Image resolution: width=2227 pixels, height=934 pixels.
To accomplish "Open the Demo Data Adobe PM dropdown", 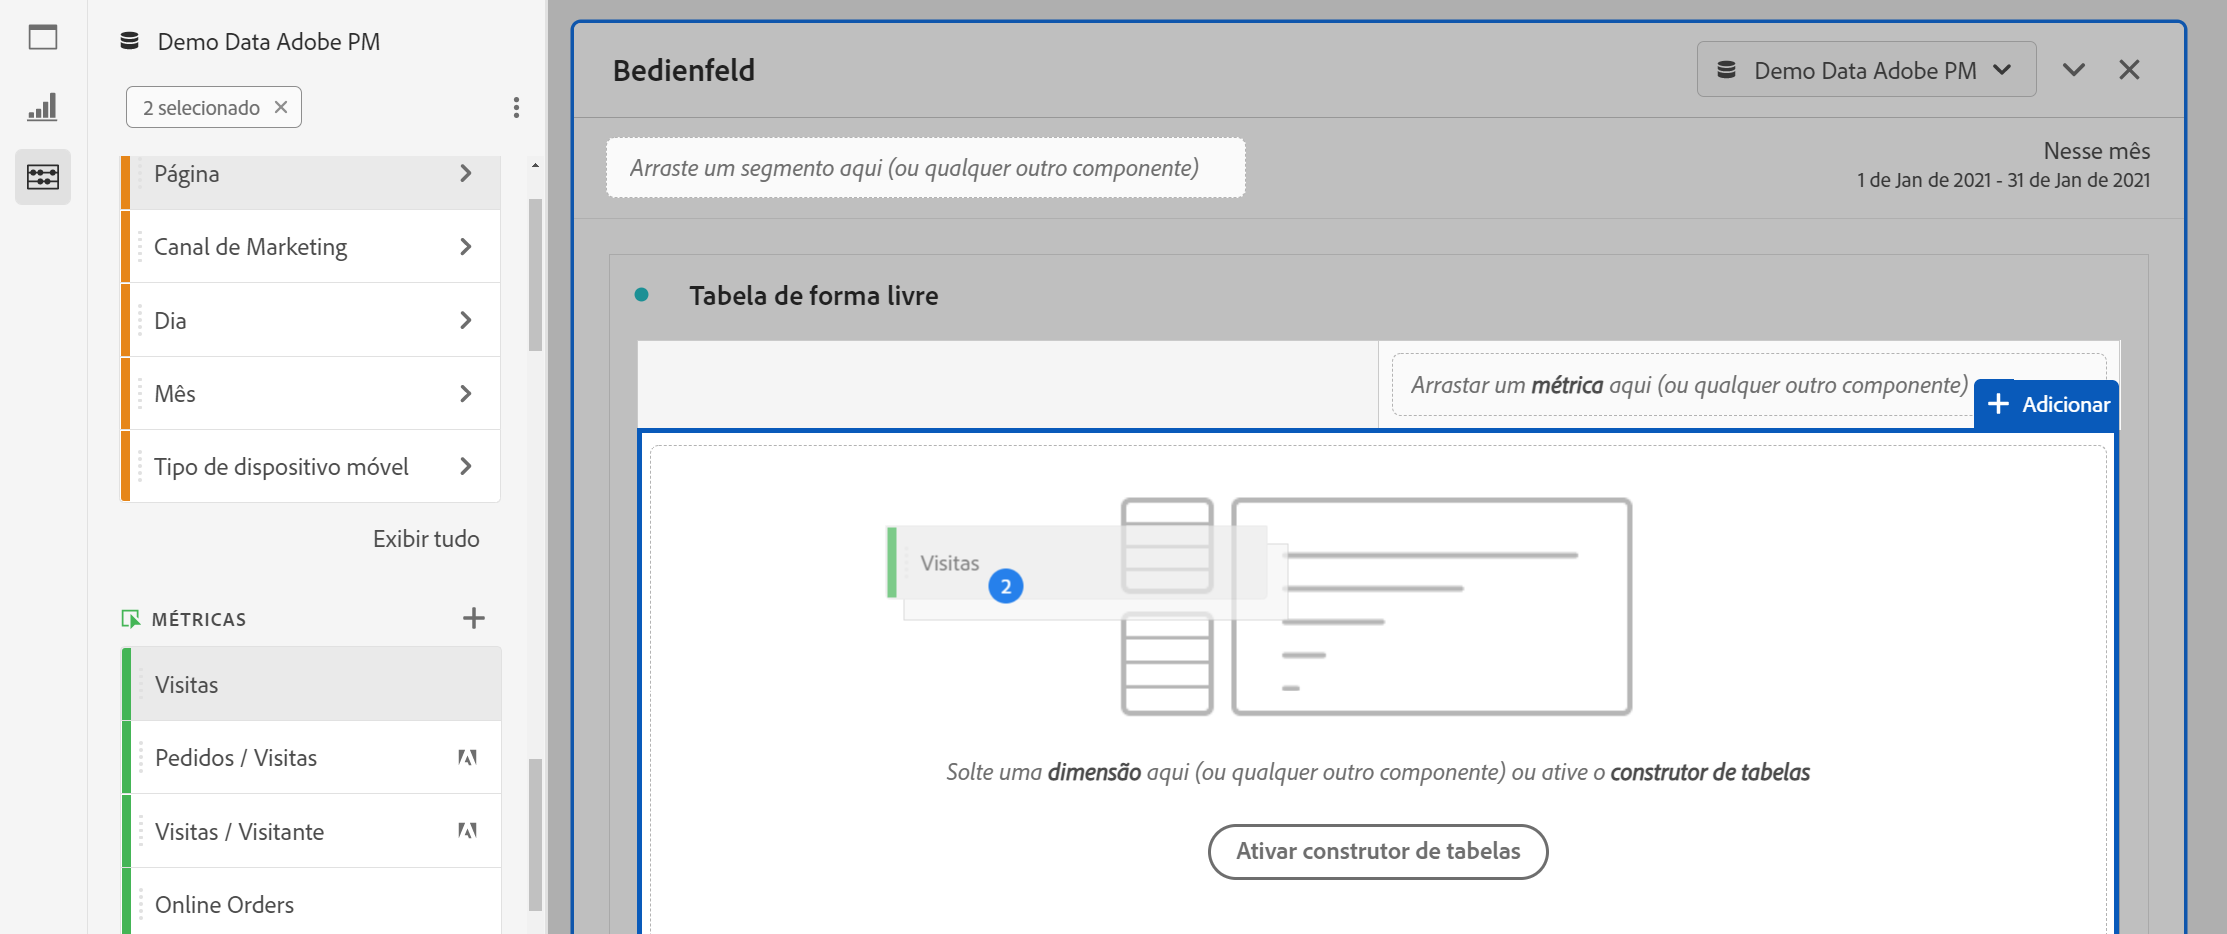I will [1866, 70].
